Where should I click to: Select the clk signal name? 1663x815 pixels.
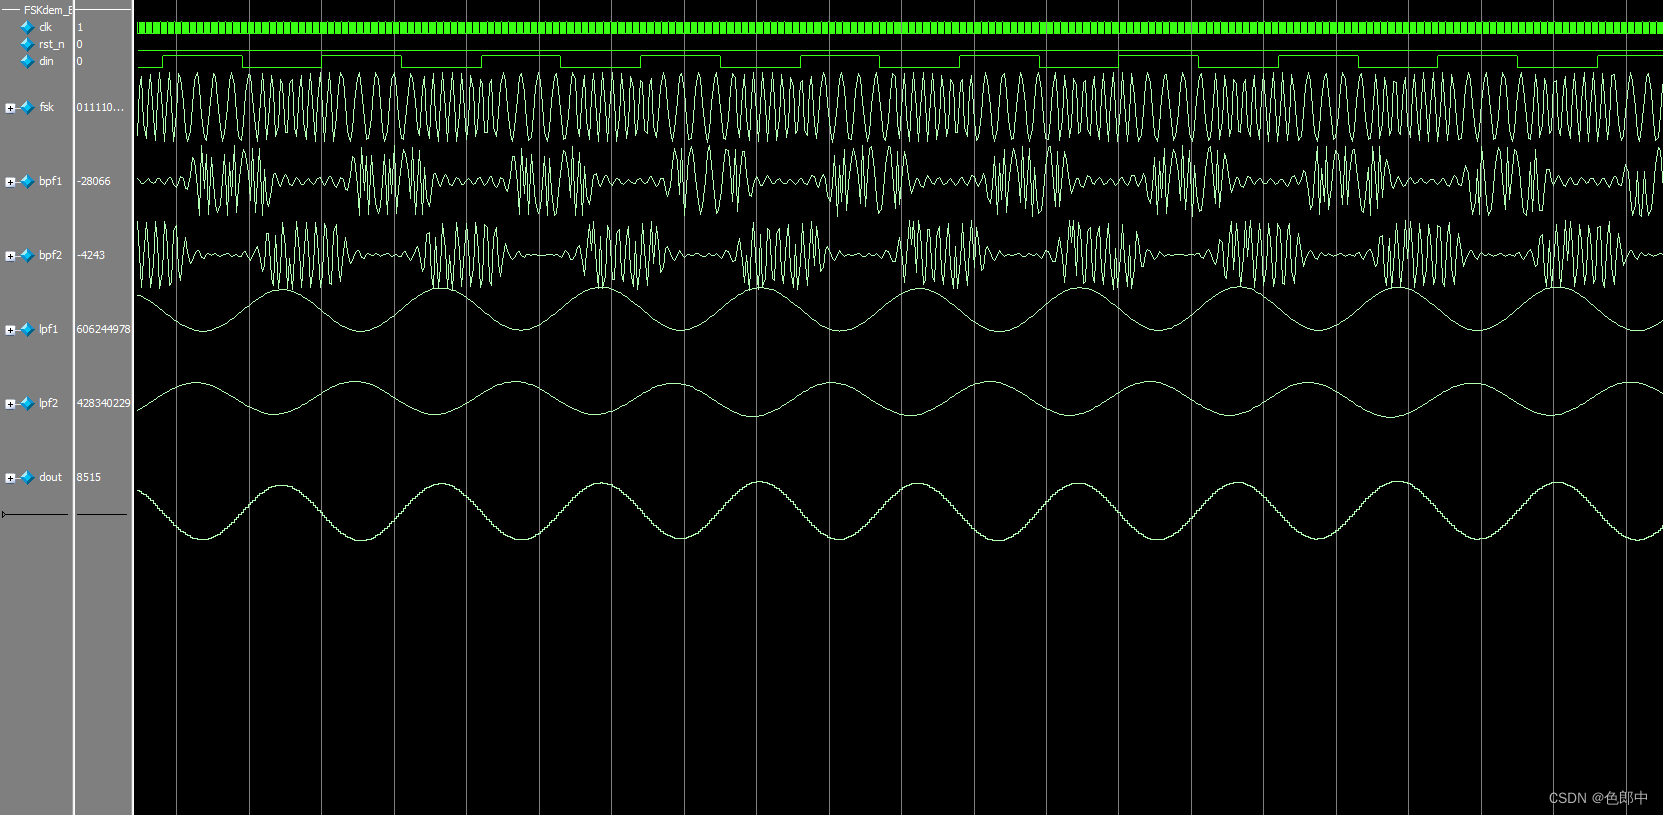click(45, 27)
